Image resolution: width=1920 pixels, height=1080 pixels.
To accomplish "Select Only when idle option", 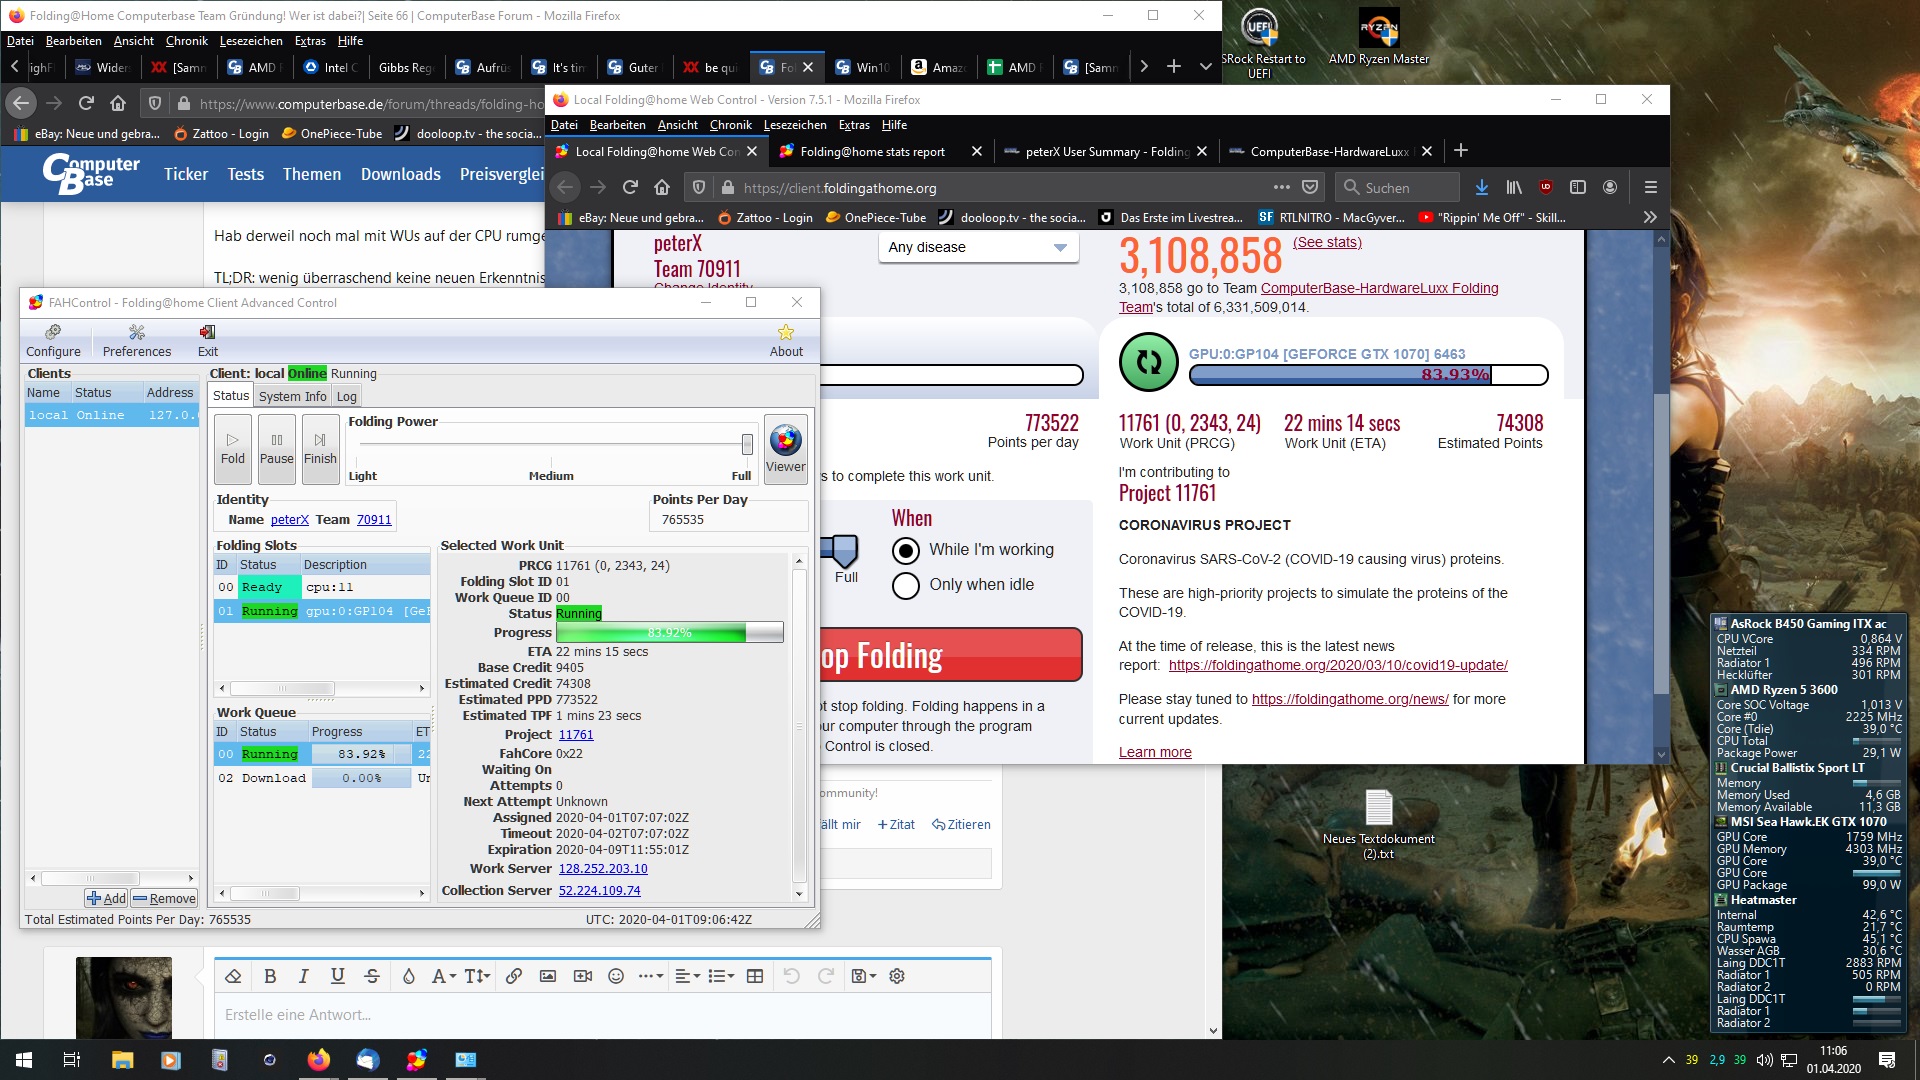I will pos(906,585).
